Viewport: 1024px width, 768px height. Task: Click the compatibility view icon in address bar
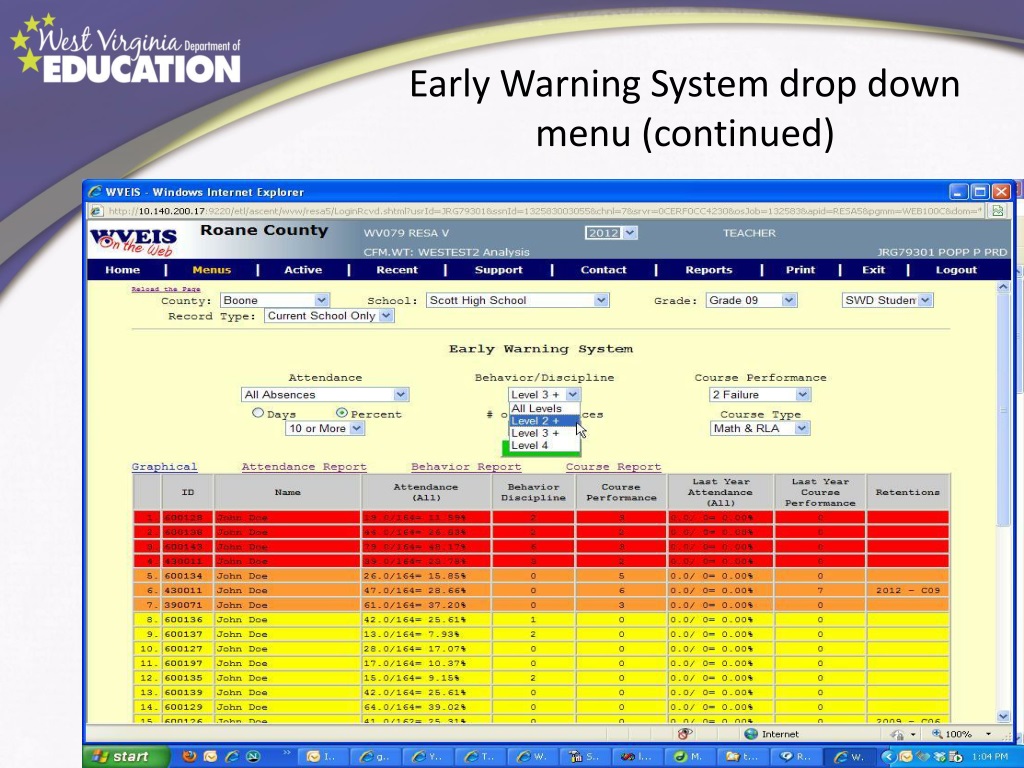998,211
